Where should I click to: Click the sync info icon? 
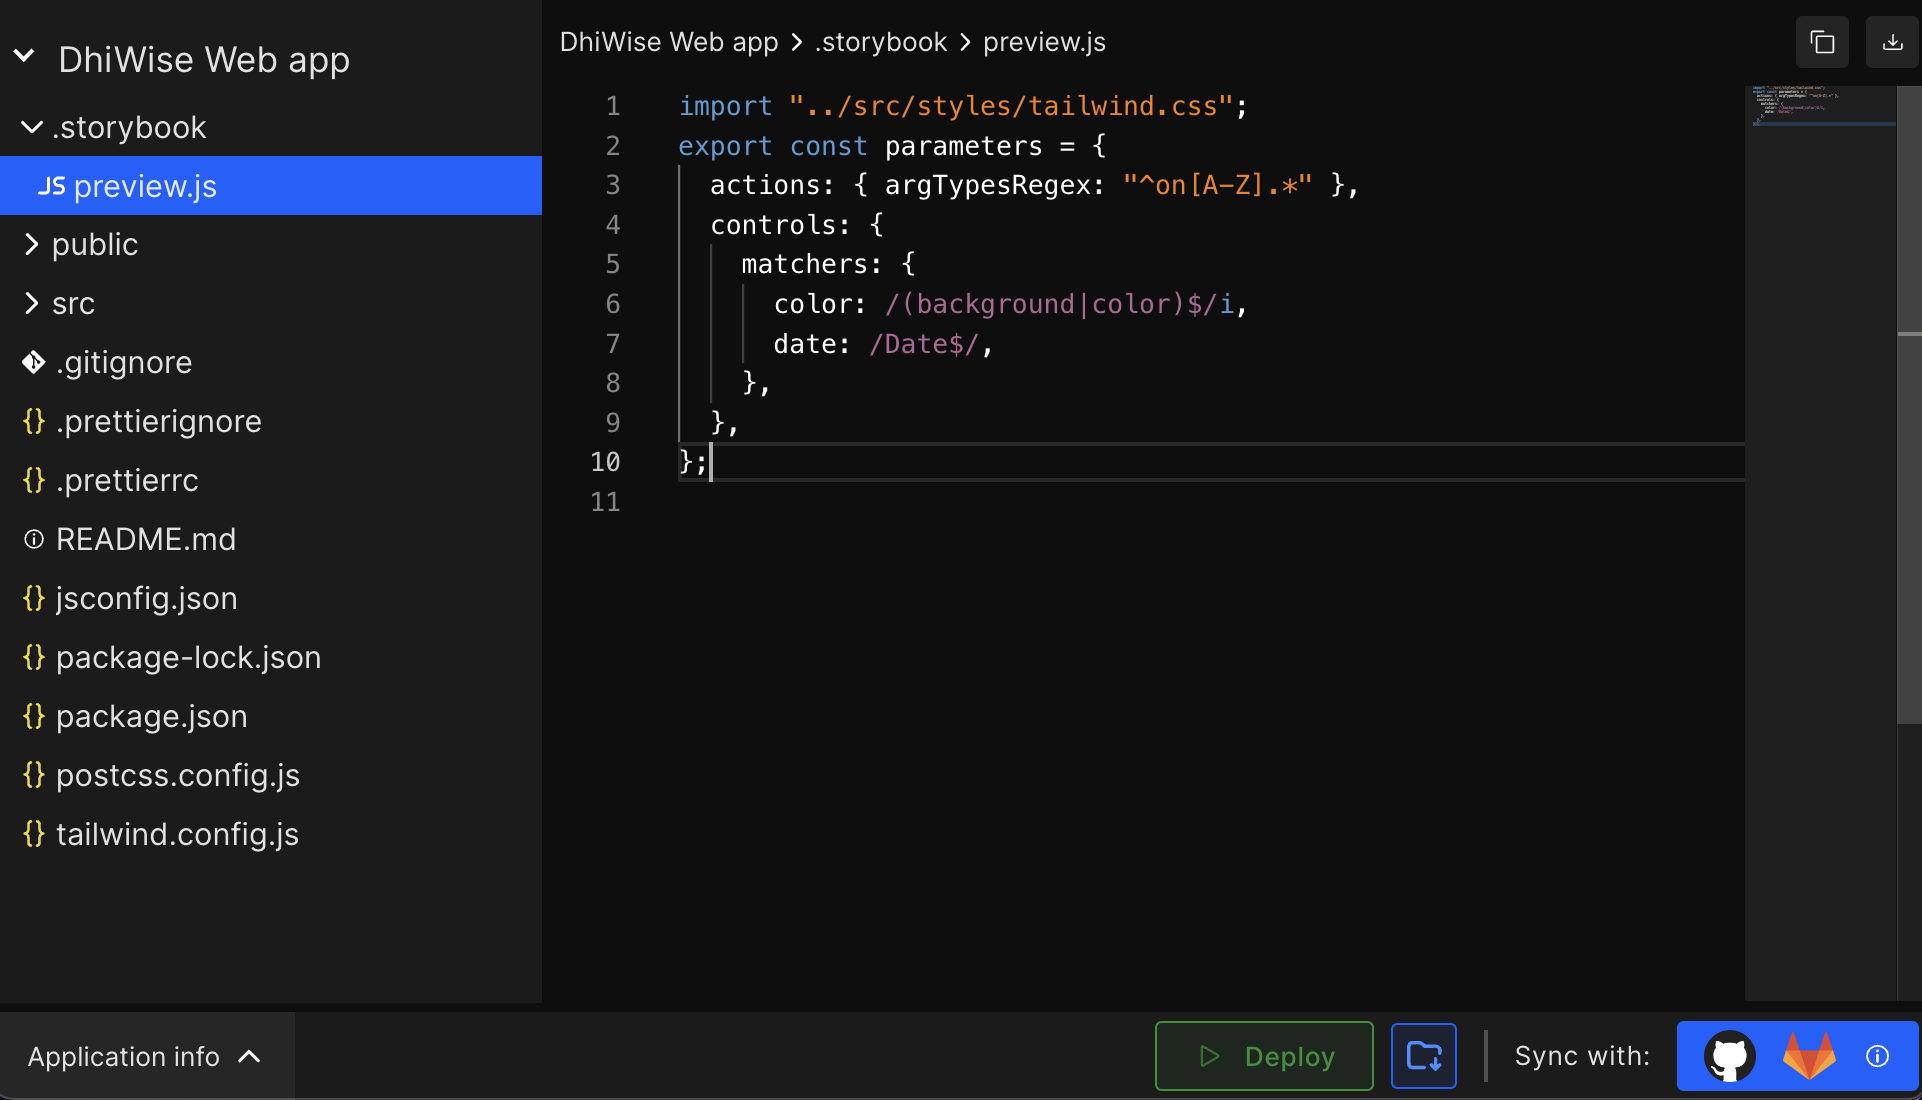(x=1877, y=1056)
